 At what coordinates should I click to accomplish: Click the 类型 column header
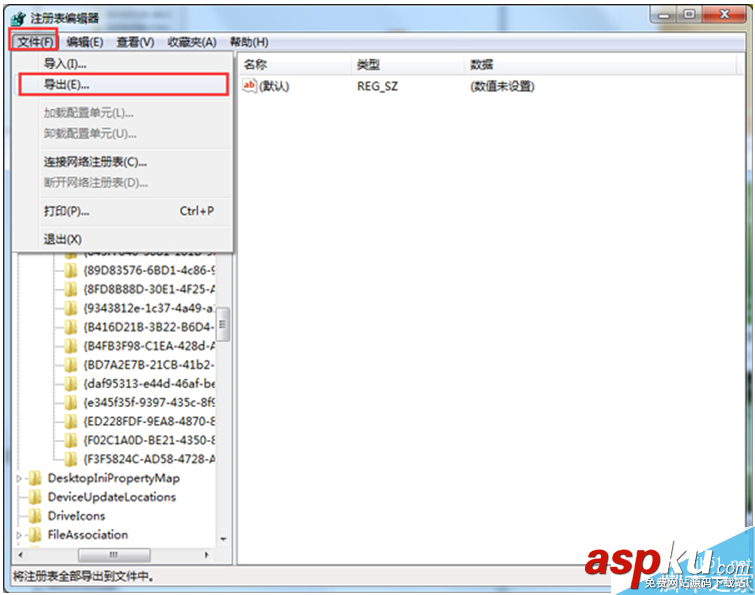coord(408,65)
